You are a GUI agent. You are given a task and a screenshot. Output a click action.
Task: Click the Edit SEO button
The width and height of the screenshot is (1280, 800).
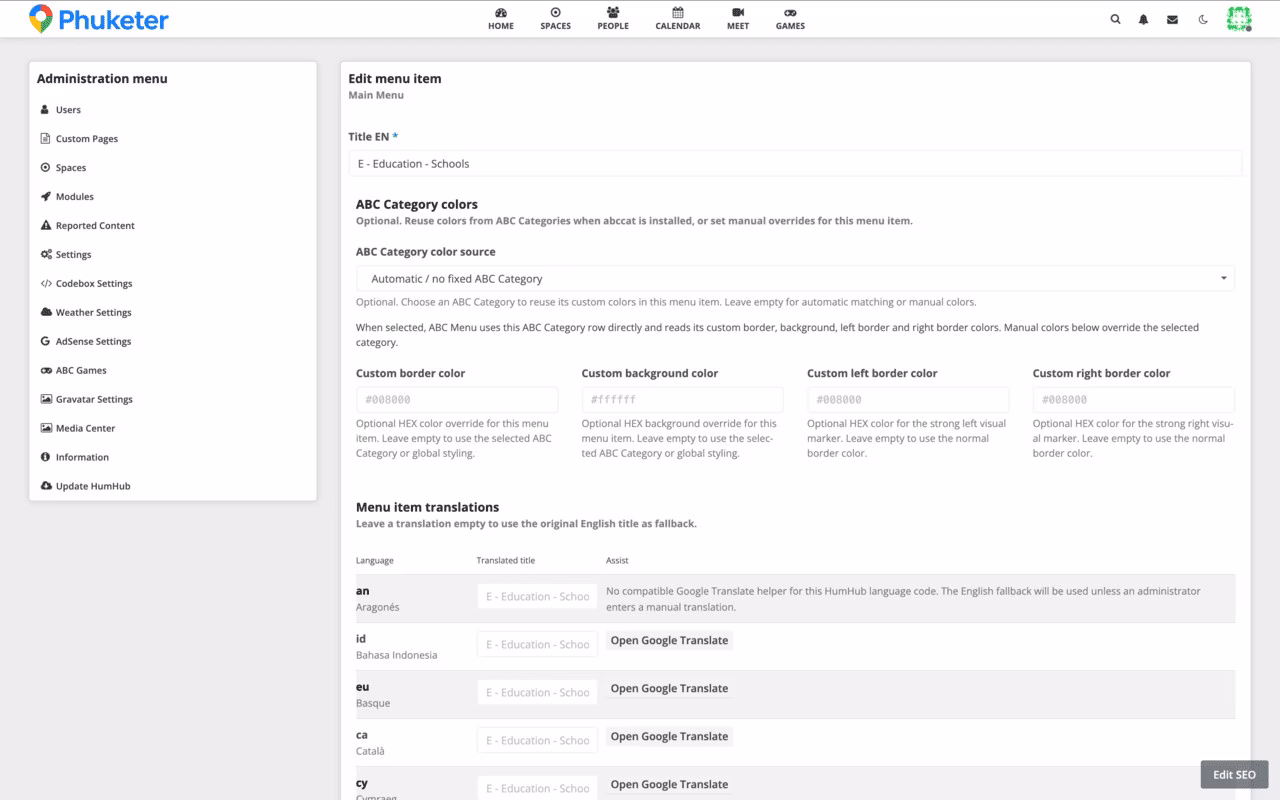point(1235,775)
